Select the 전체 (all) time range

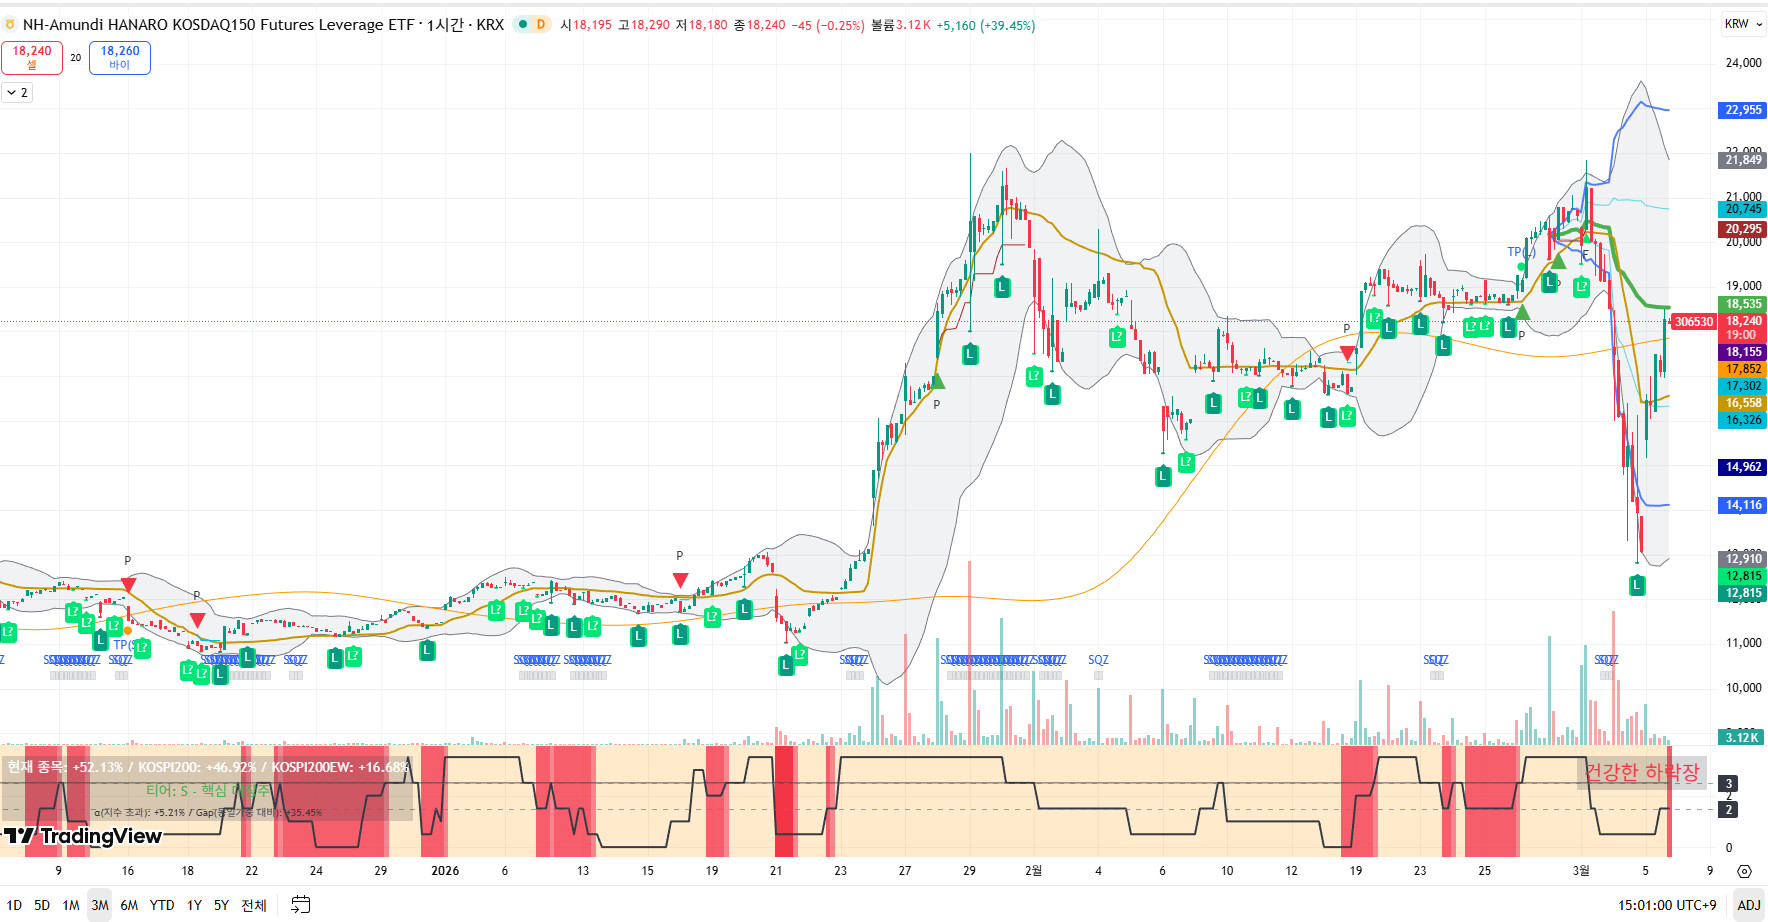[x=254, y=905]
